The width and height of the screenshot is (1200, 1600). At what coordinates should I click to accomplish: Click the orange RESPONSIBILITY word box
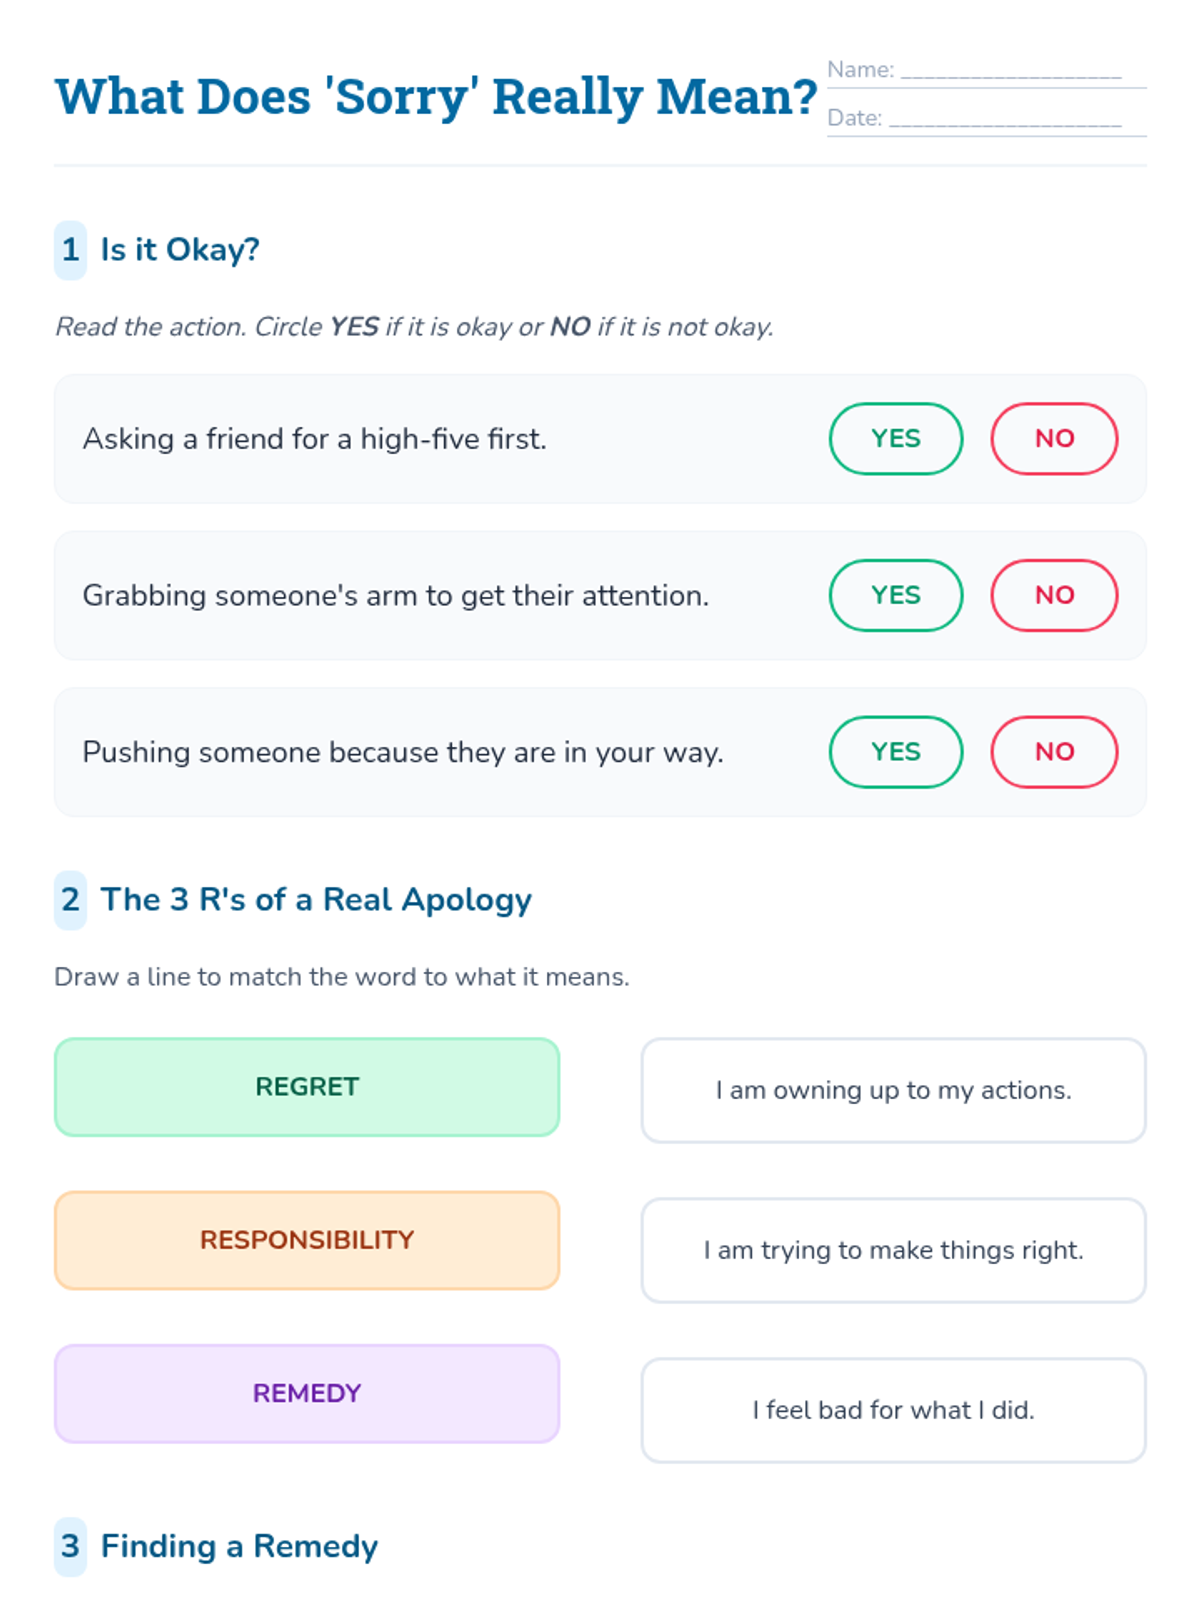[x=307, y=1240]
